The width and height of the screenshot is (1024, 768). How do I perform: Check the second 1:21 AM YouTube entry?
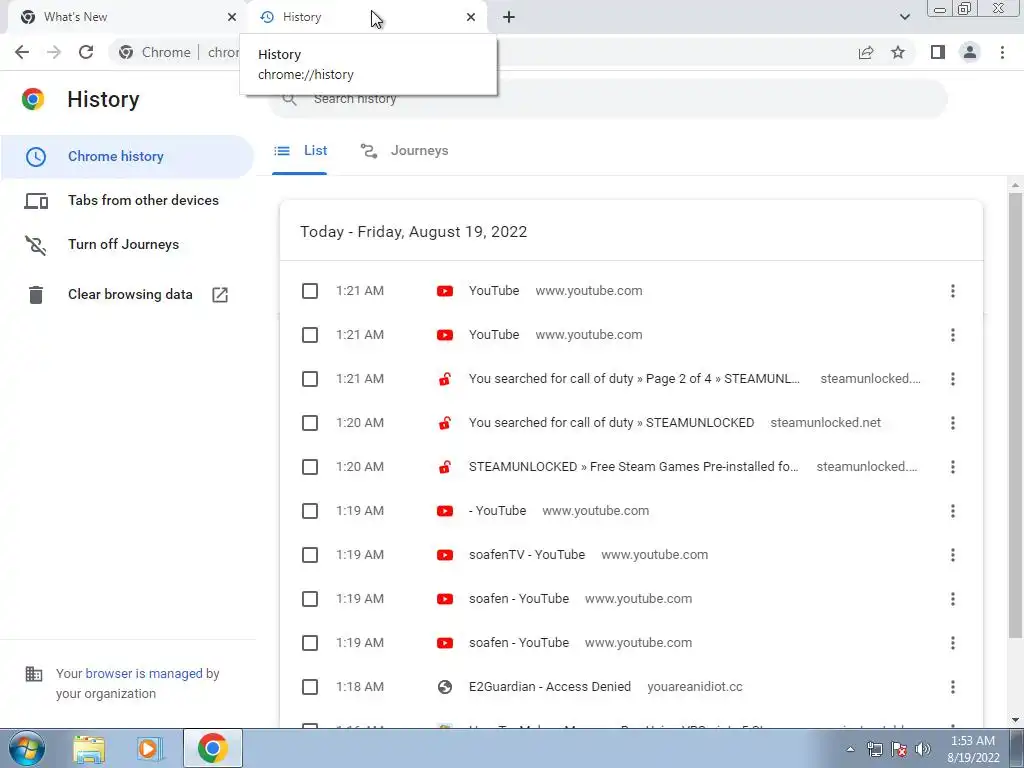tap(310, 335)
